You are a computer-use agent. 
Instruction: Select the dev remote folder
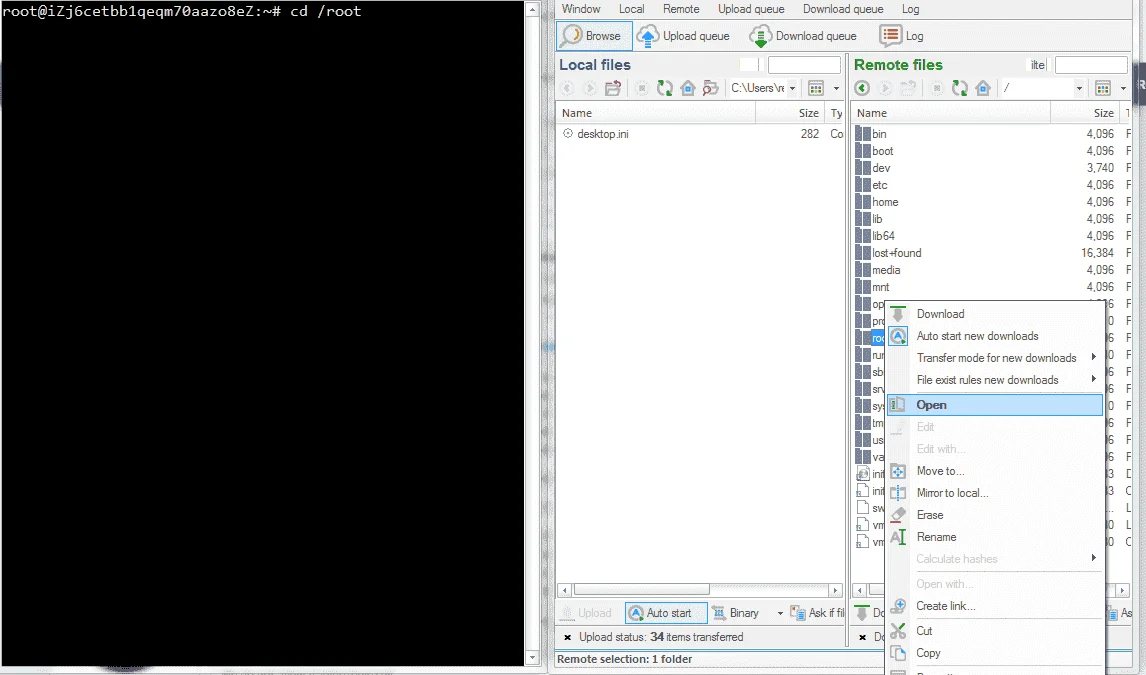click(x=881, y=168)
